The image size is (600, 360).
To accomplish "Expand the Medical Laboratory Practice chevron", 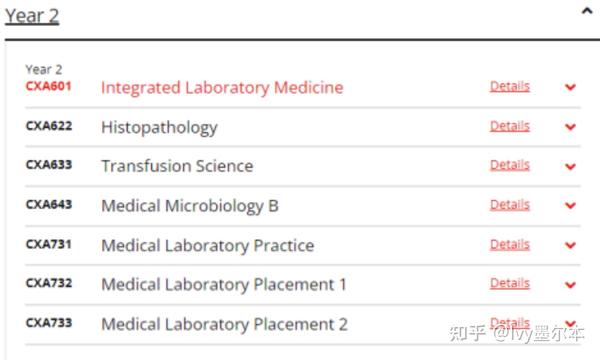I will click(x=570, y=245).
